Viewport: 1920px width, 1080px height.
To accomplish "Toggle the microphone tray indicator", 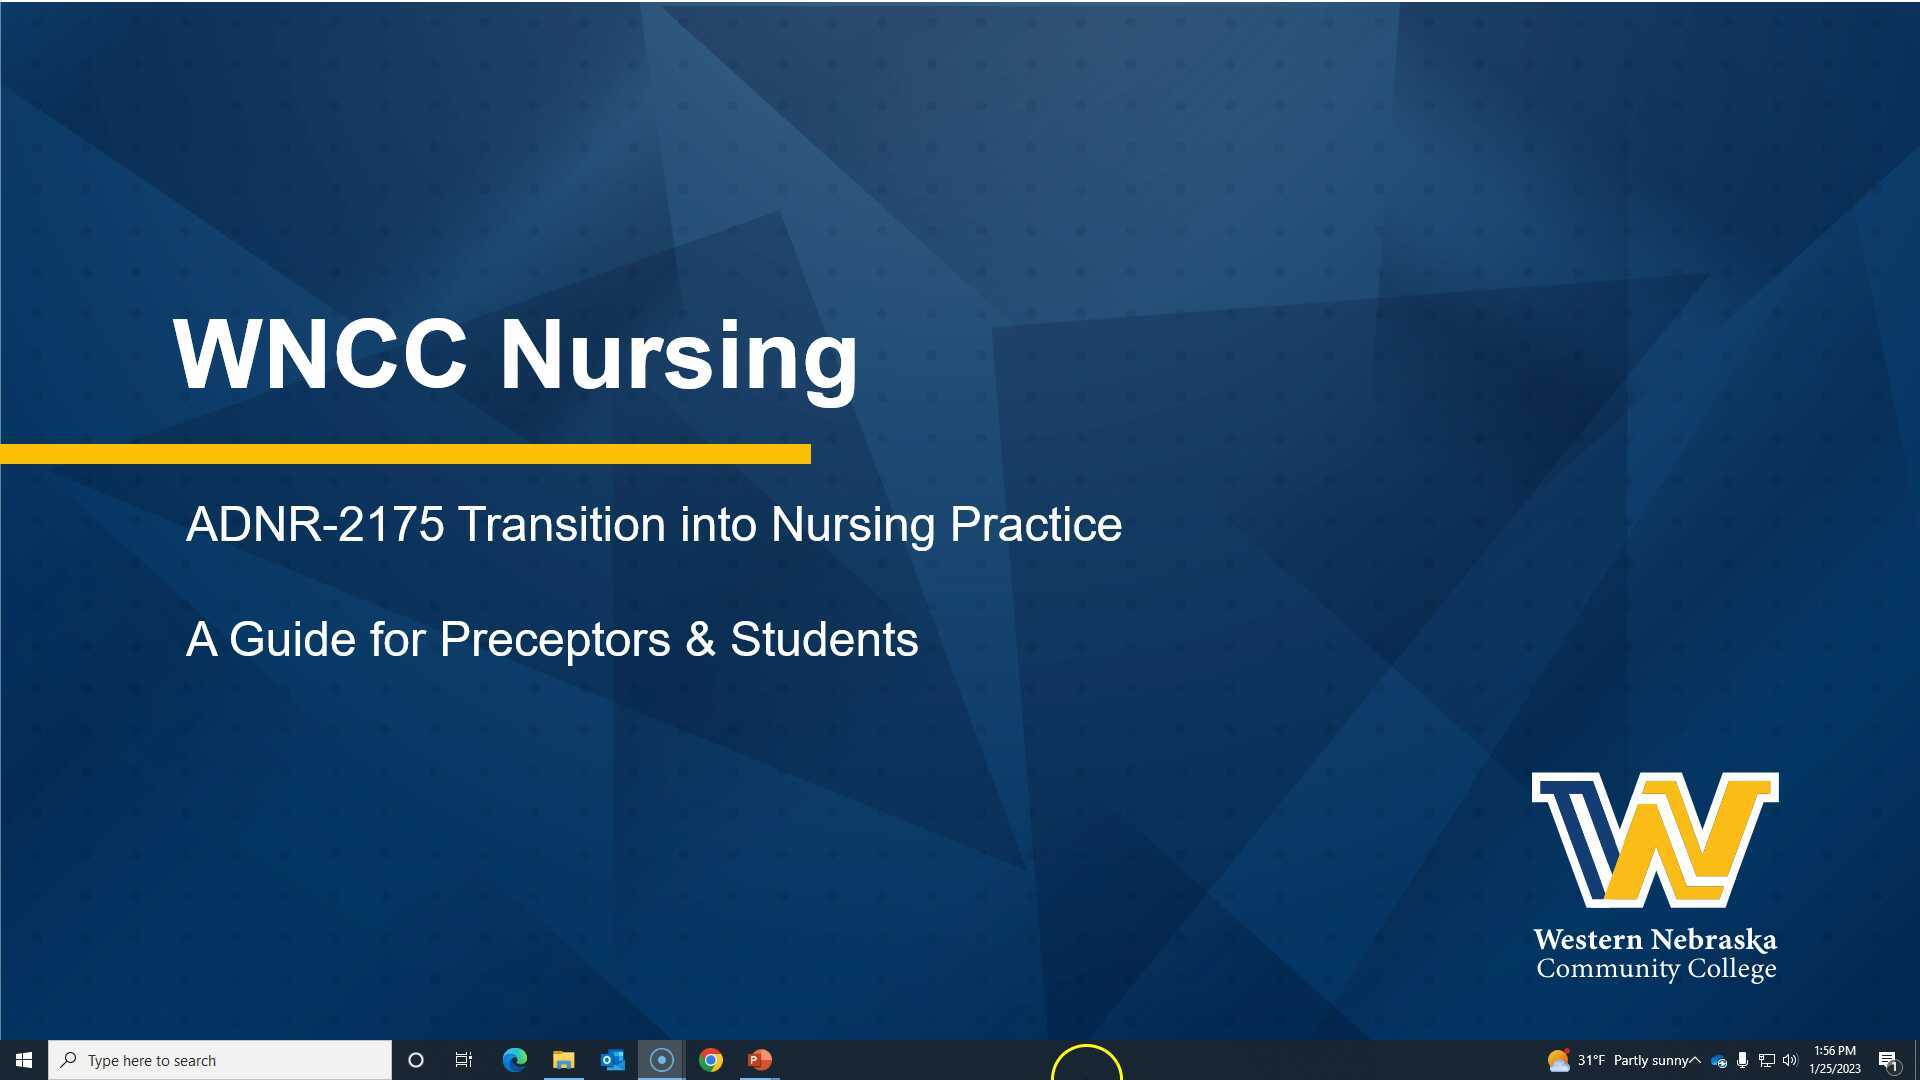I will click(x=1743, y=1060).
